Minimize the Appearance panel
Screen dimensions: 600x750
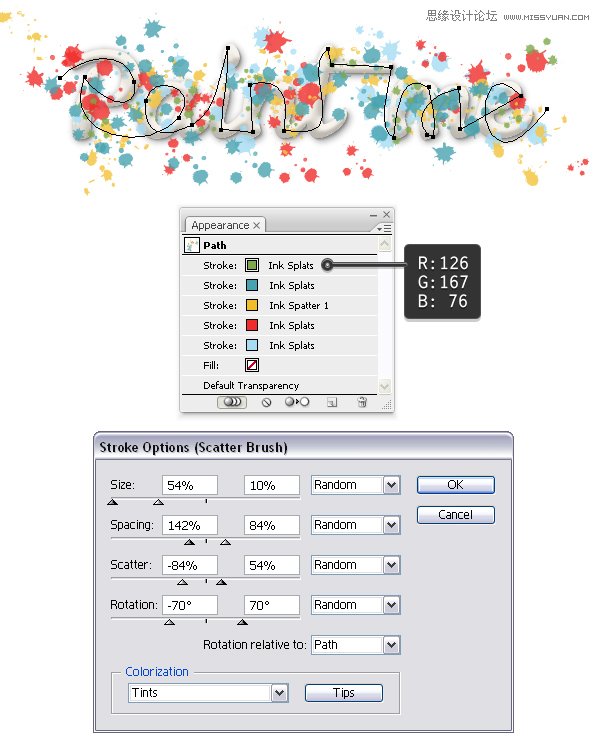pos(373,215)
